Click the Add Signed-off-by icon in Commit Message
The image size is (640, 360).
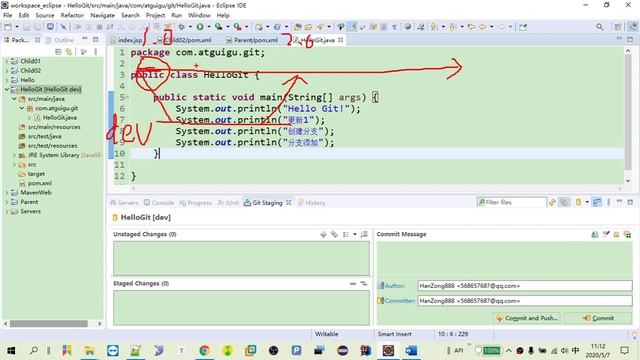606,234
